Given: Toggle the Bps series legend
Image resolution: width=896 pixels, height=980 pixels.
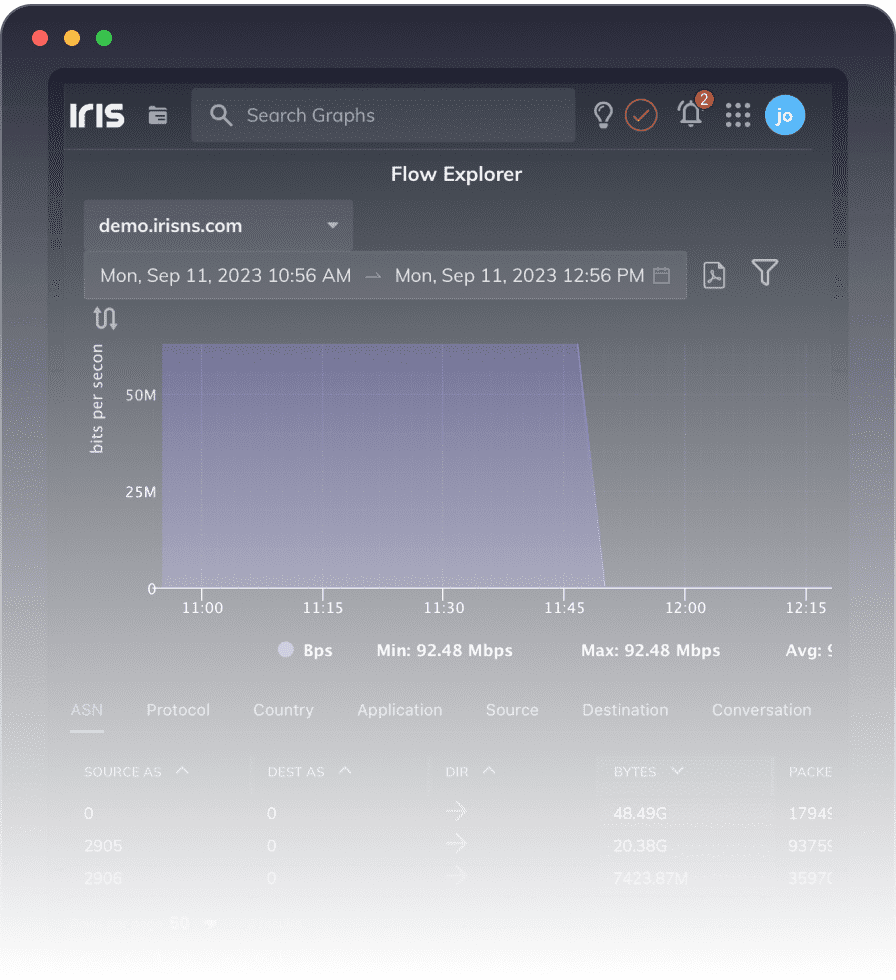Looking at the screenshot, I should click(305, 650).
